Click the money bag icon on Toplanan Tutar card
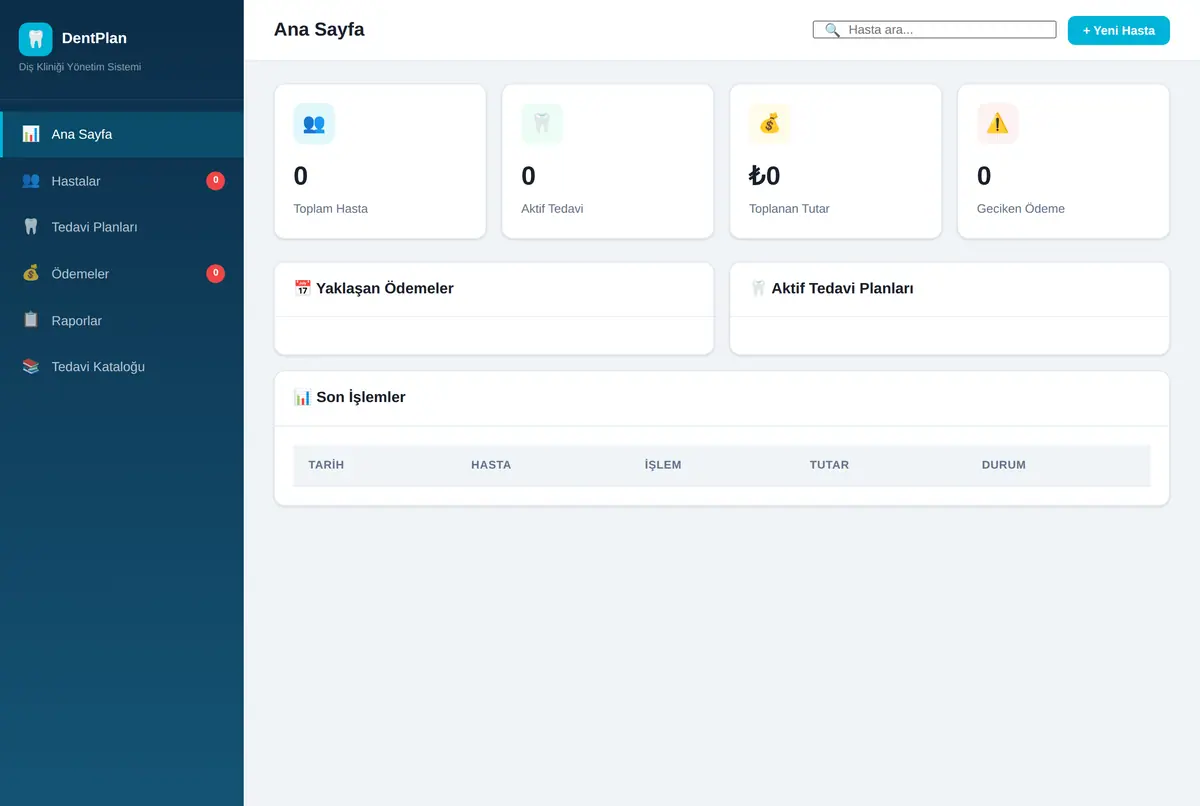This screenshot has width=1200, height=806. (x=769, y=123)
